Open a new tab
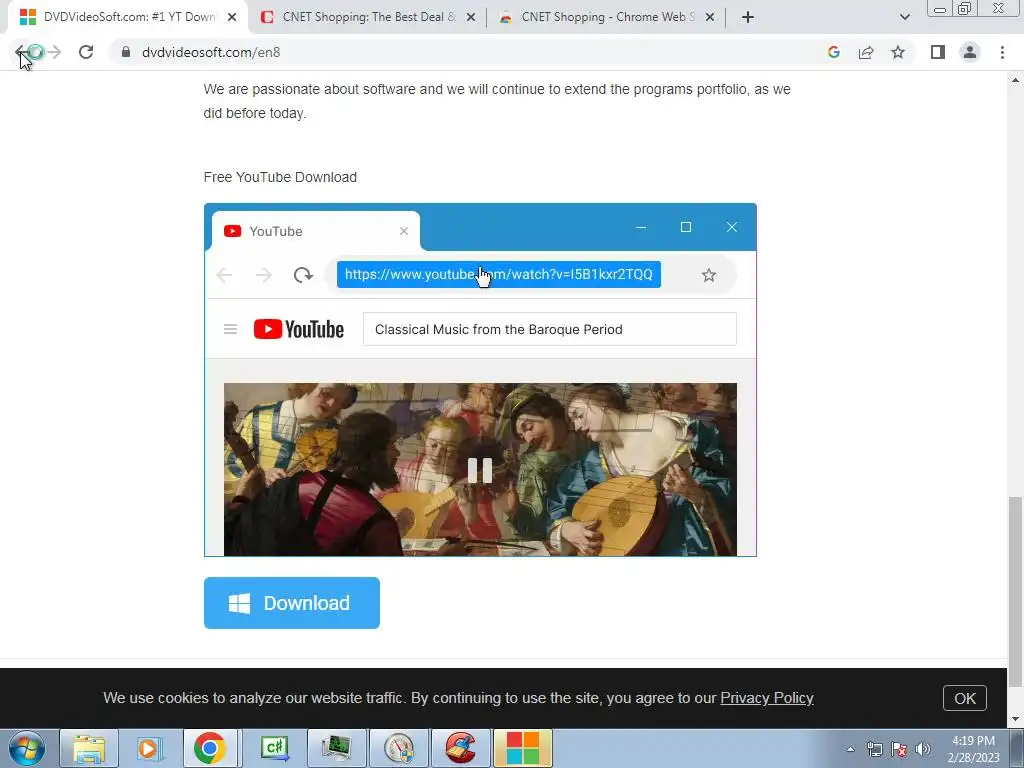 pos(748,17)
